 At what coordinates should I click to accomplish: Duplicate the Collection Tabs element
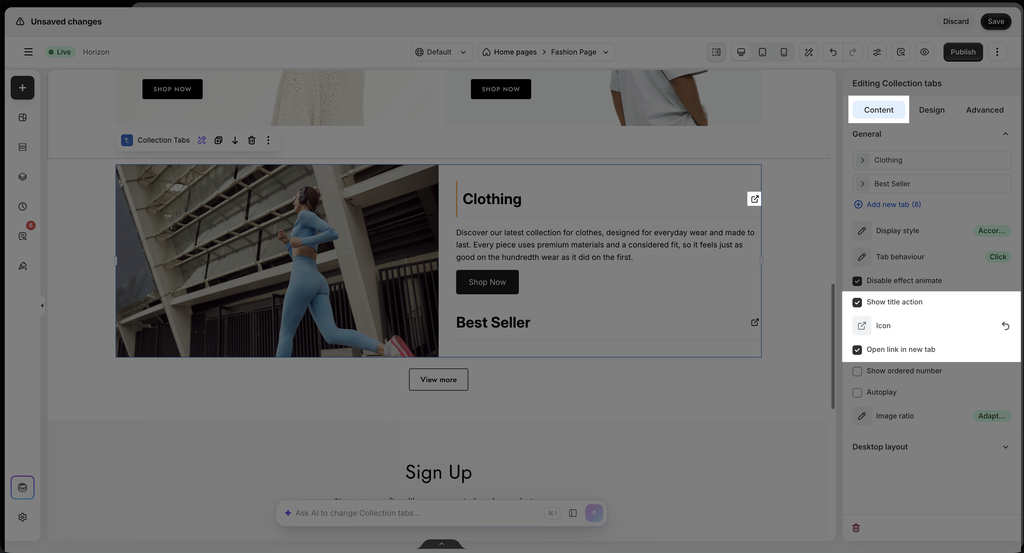point(218,140)
